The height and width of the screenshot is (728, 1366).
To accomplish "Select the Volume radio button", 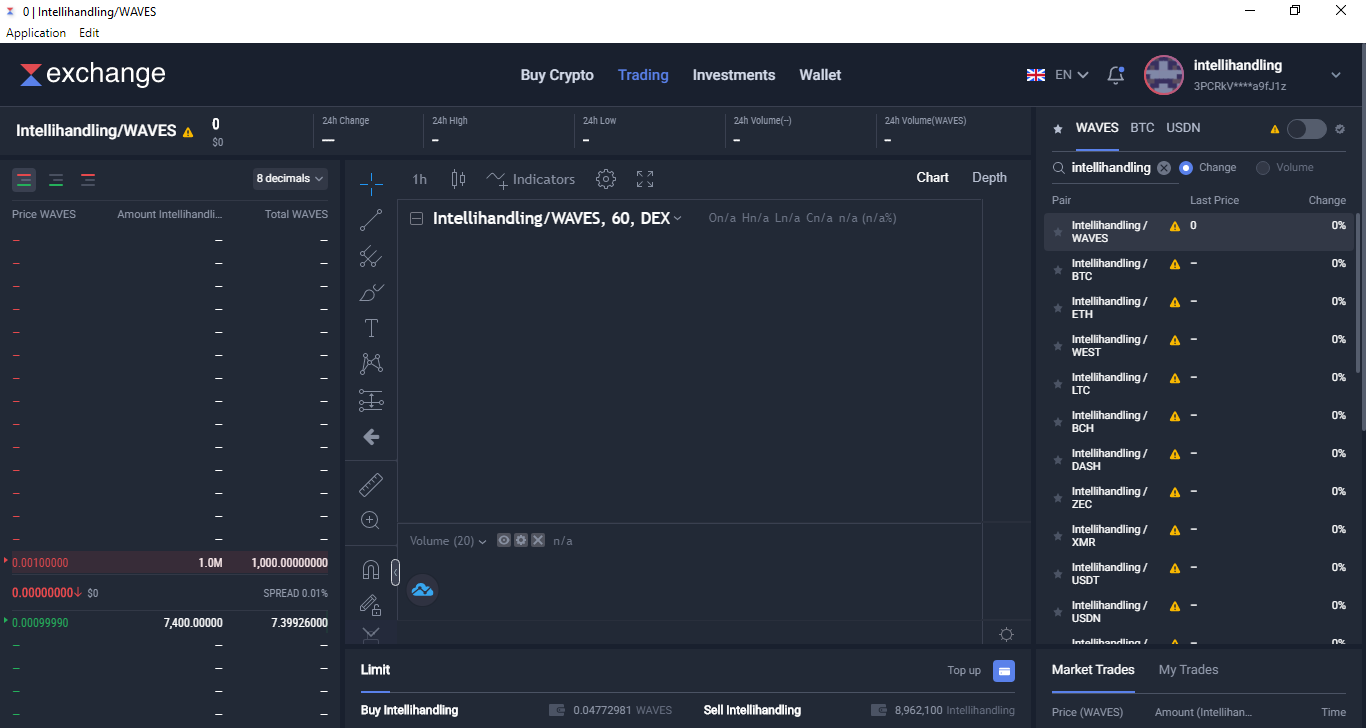I will click(x=1263, y=168).
